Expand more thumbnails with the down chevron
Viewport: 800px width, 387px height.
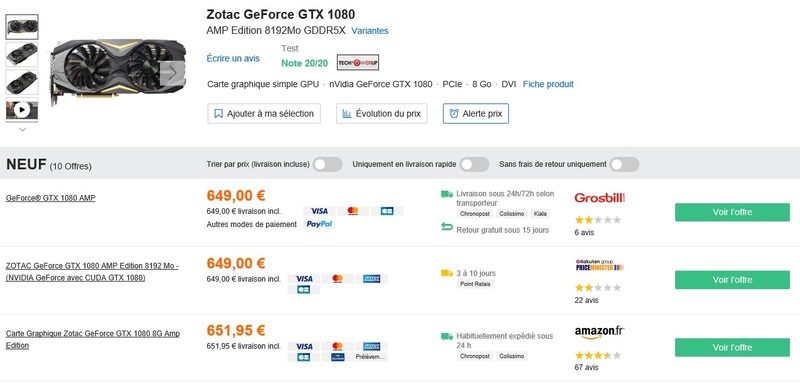point(22,130)
